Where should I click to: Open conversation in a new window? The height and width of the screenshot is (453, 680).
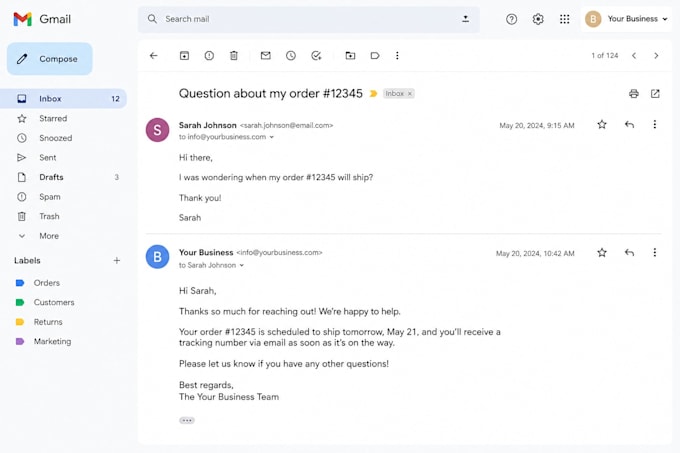click(655, 93)
